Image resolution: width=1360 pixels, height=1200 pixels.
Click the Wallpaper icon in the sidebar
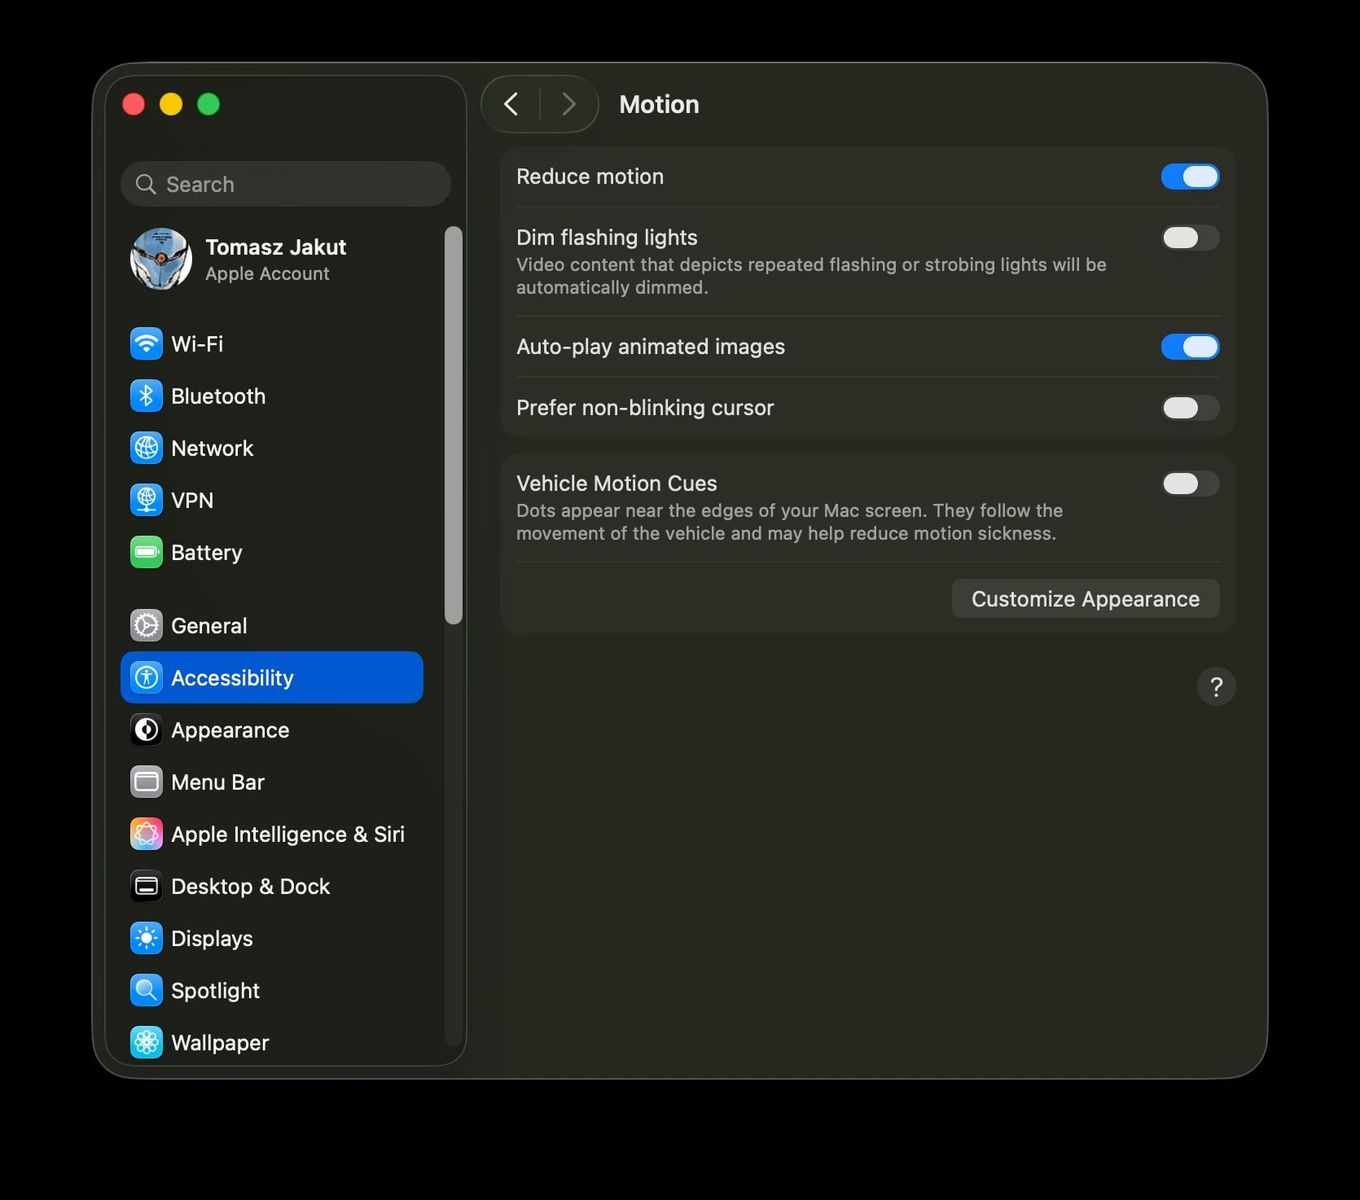point(146,1042)
